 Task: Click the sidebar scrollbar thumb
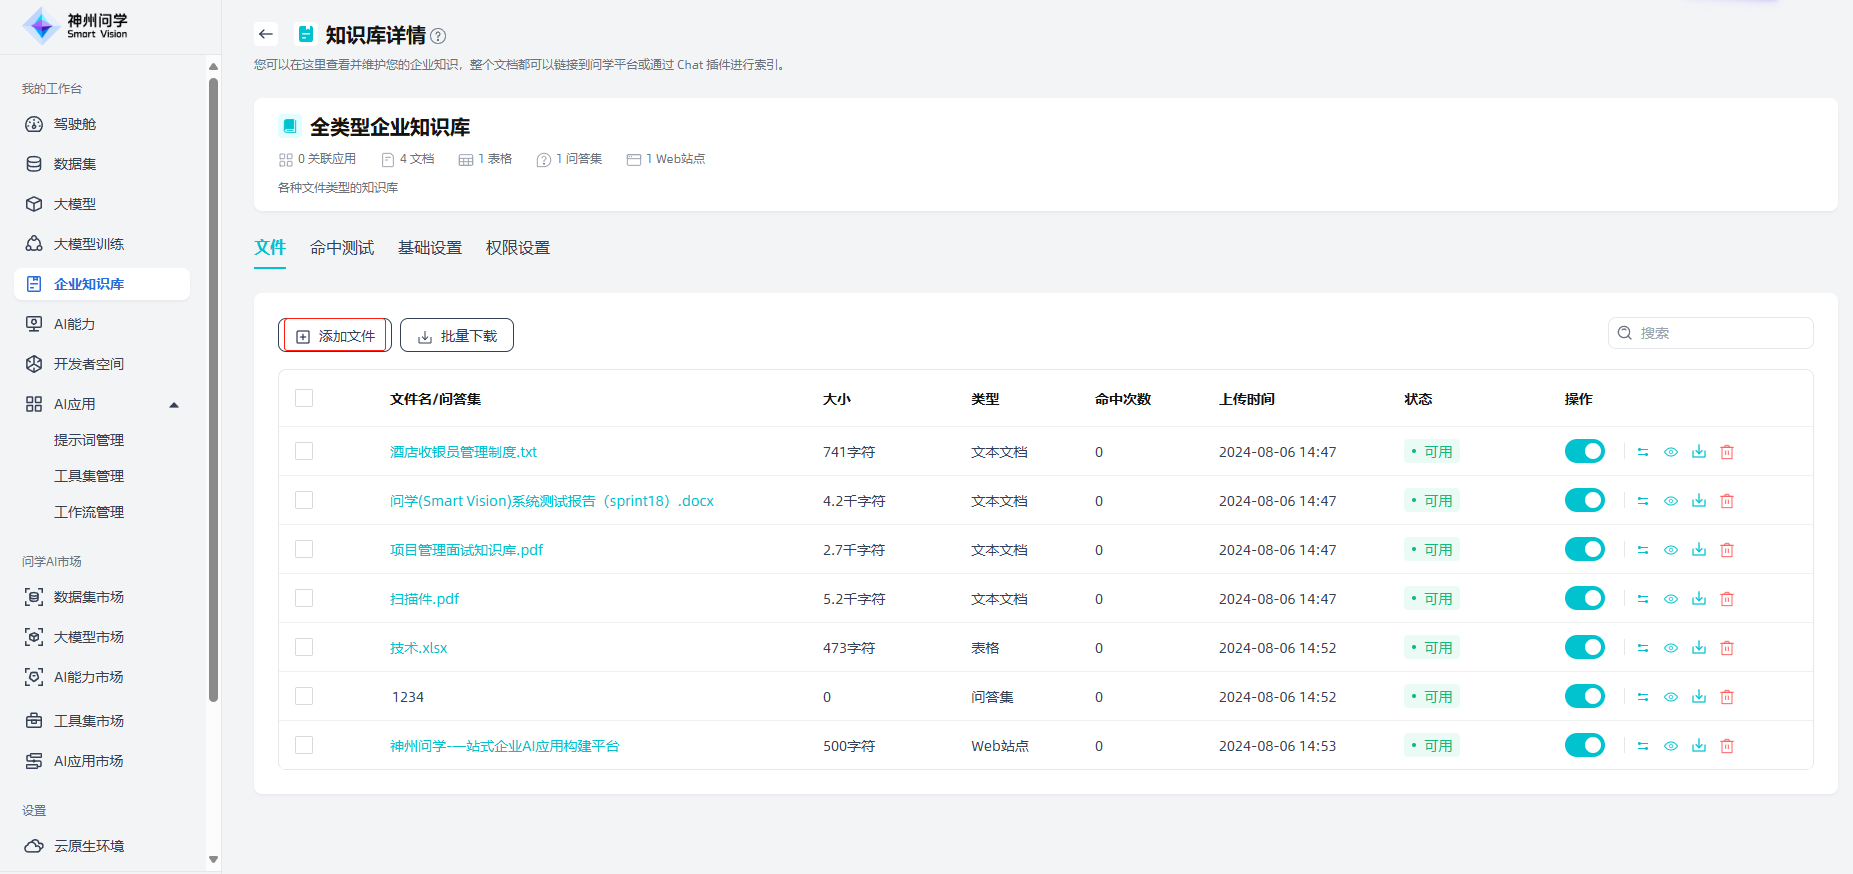point(213,390)
